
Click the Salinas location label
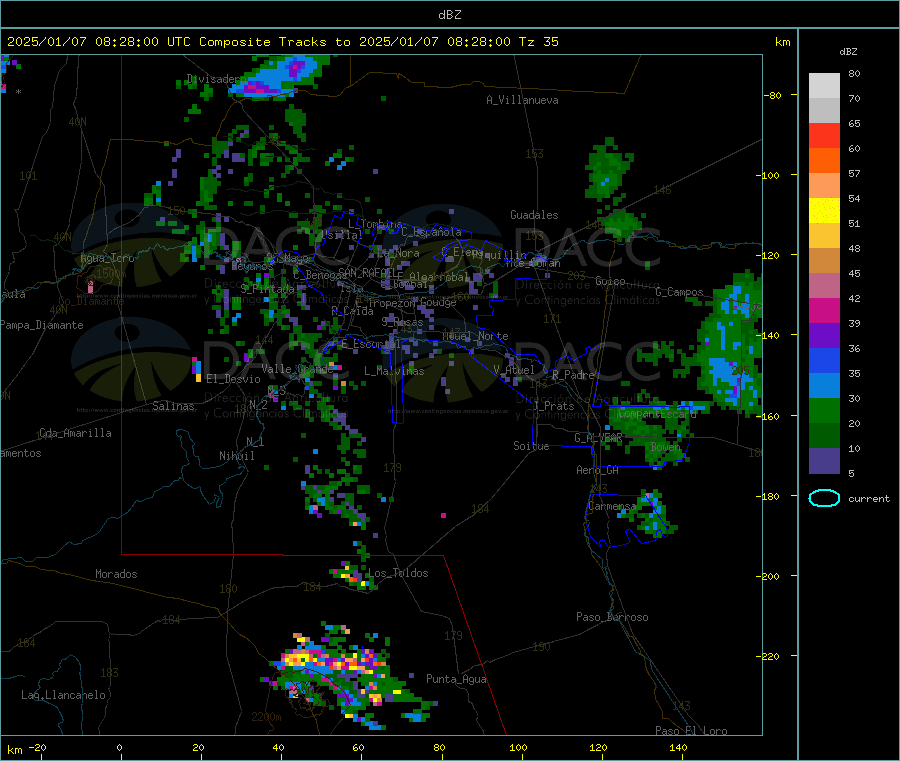(x=173, y=406)
